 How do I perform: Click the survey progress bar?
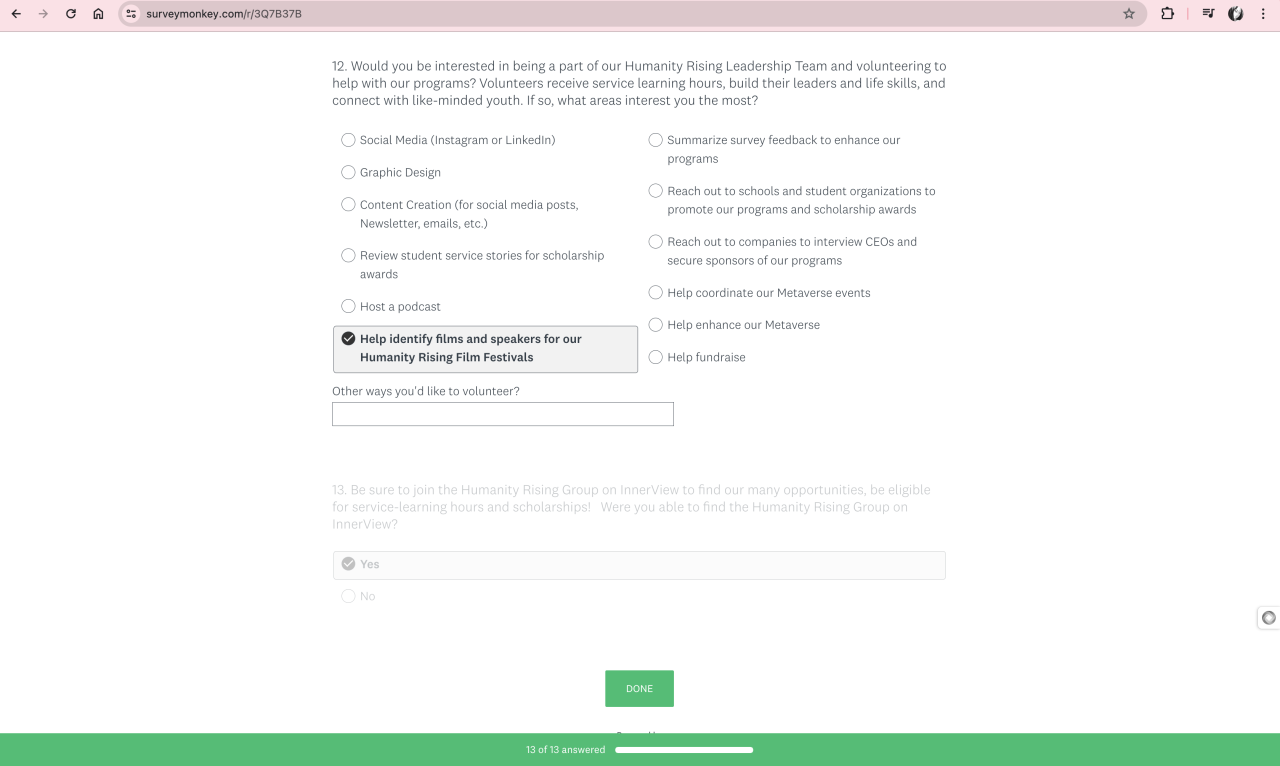point(684,750)
